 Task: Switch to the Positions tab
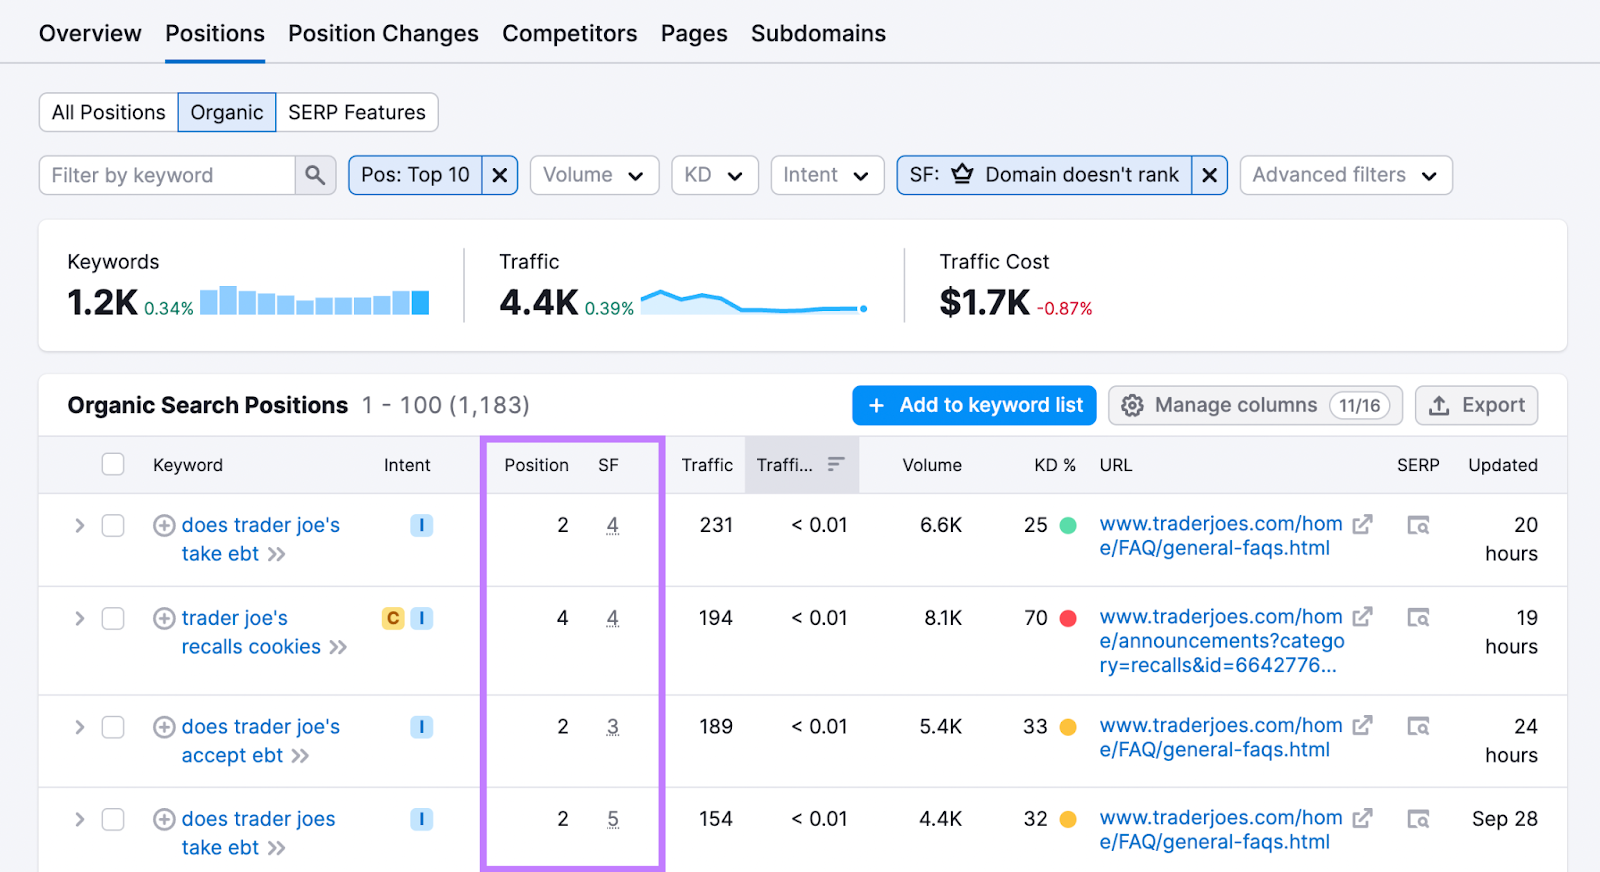(x=215, y=33)
